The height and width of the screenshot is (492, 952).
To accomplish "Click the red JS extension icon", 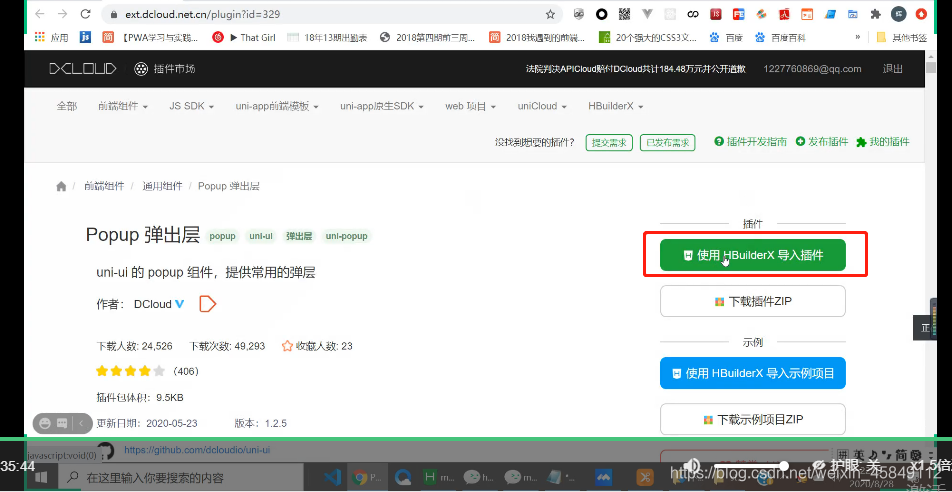I will [x=716, y=13].
